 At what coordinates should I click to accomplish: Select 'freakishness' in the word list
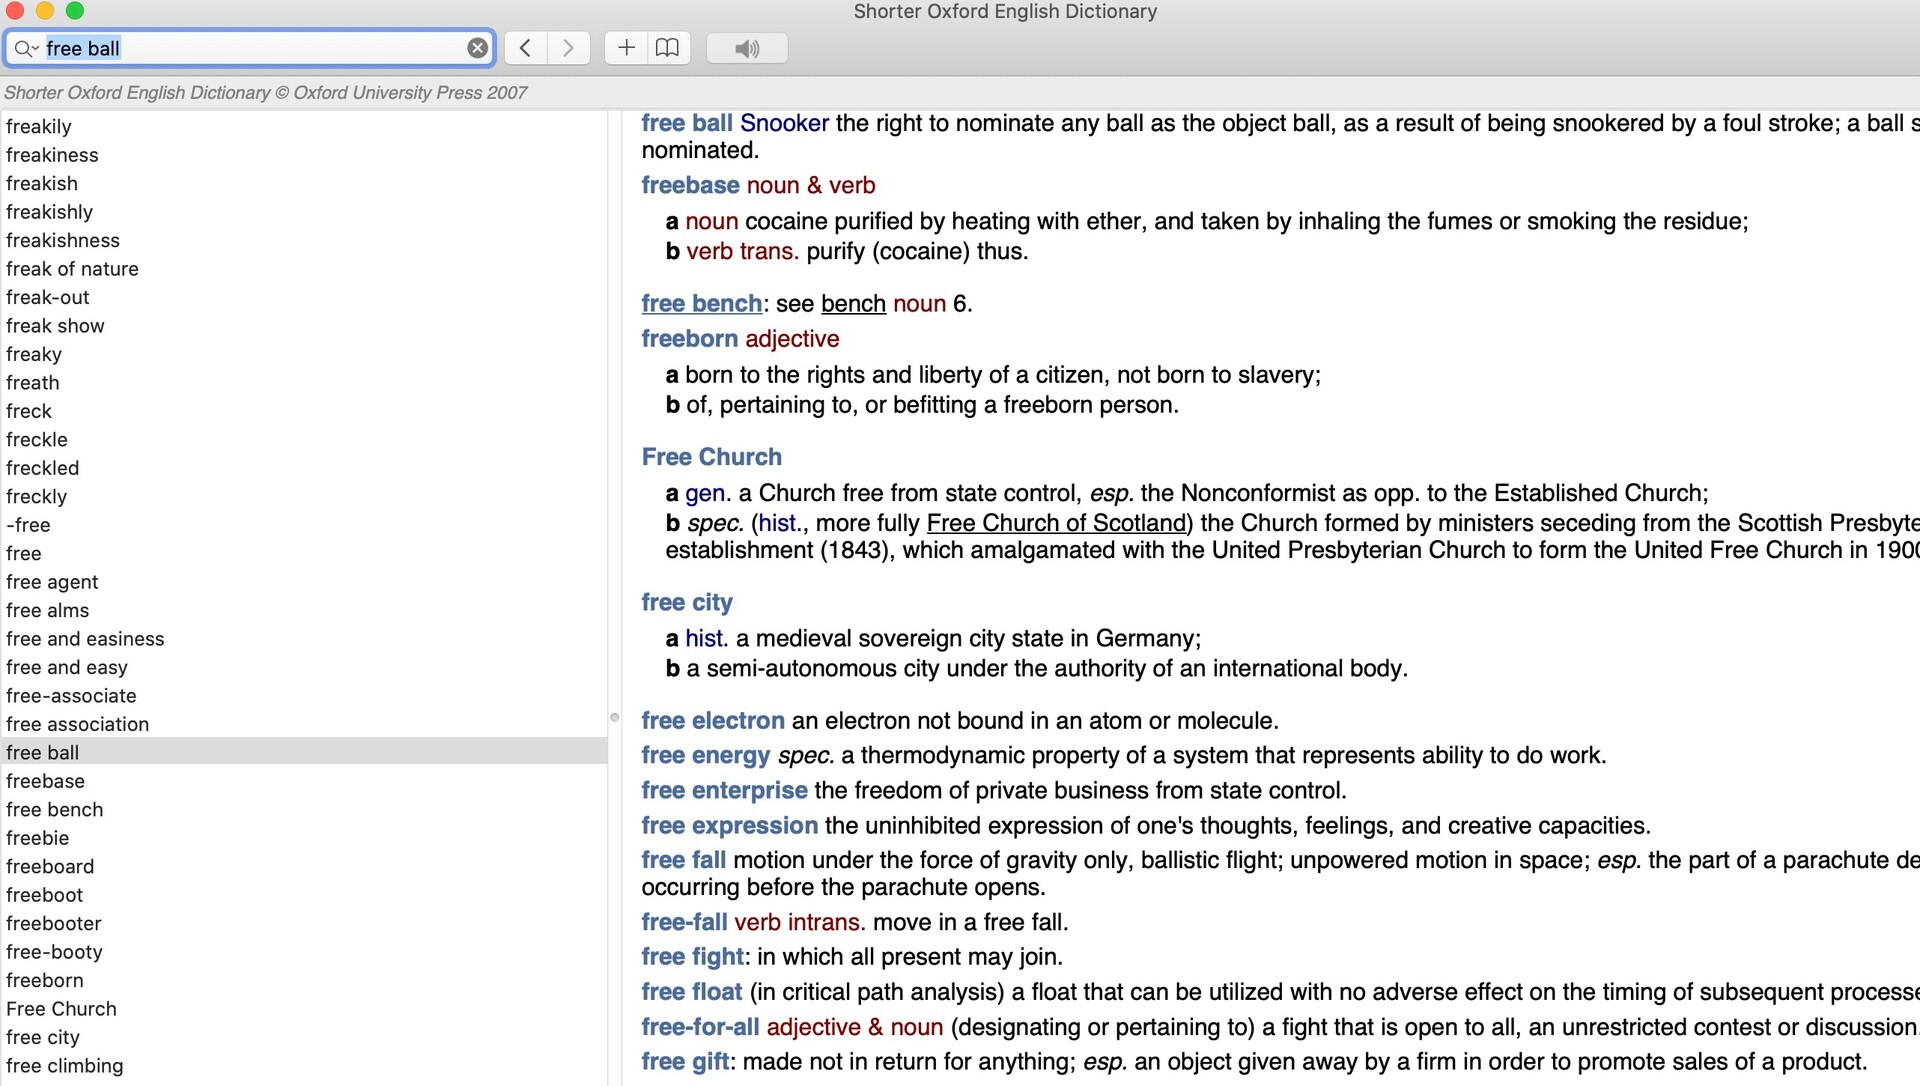point(304,240)
